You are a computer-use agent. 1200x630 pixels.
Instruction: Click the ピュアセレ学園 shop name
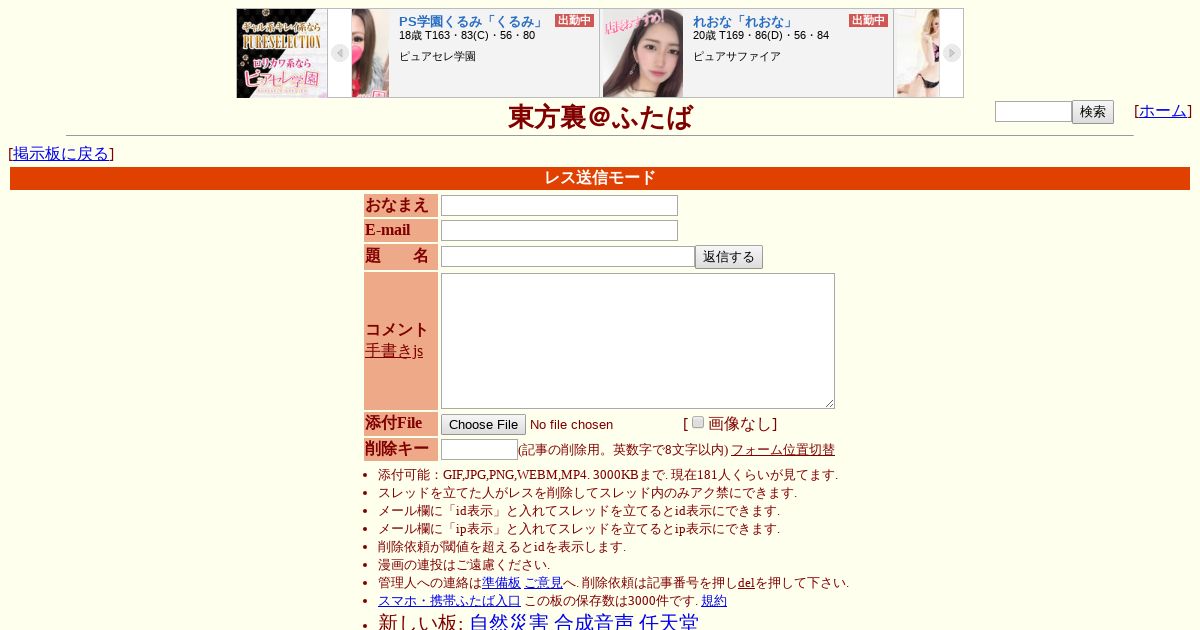pos(437,56)
